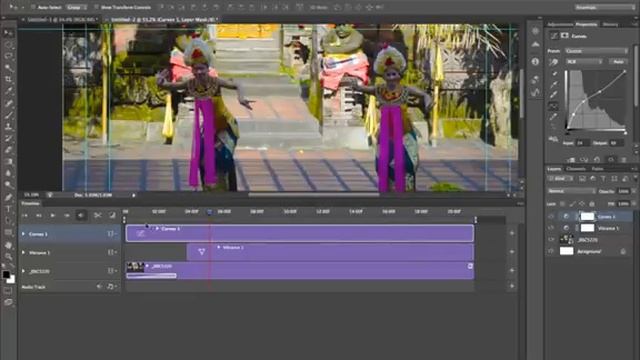Toggle the Auto-Select checkbox

coord(33,7)
